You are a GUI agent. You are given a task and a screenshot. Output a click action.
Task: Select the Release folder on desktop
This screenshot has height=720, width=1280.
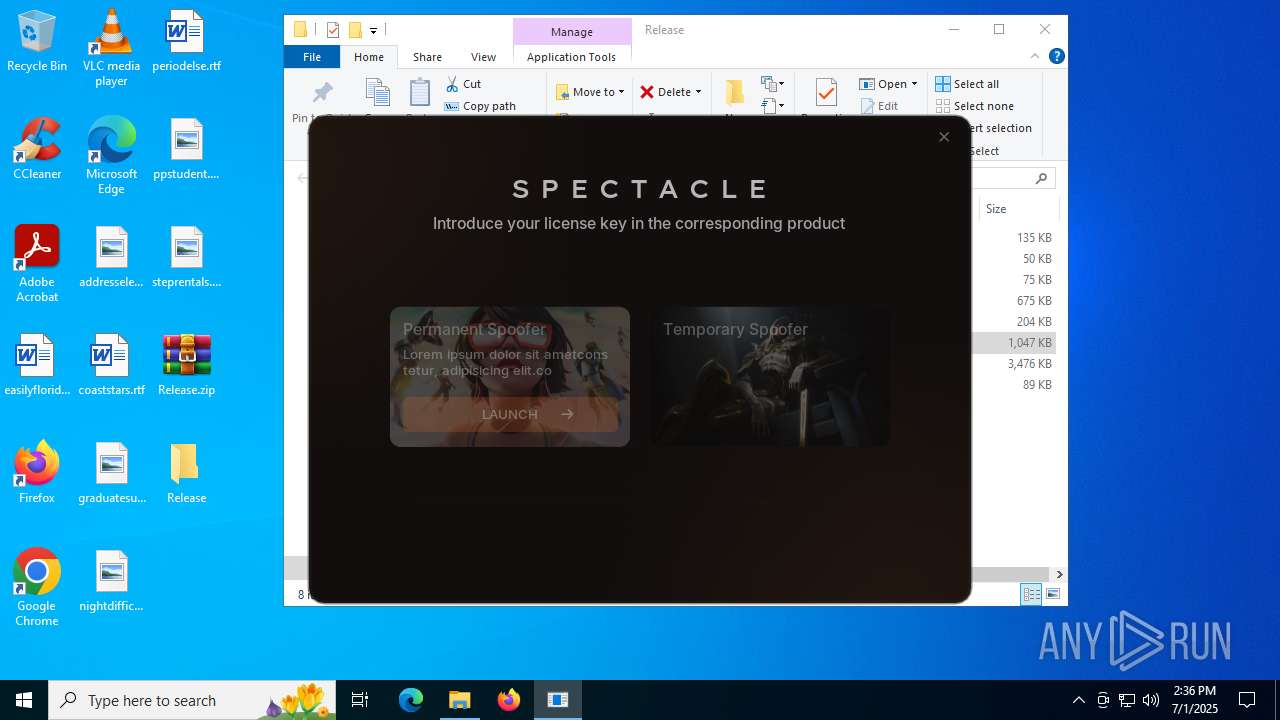[186, 473]
